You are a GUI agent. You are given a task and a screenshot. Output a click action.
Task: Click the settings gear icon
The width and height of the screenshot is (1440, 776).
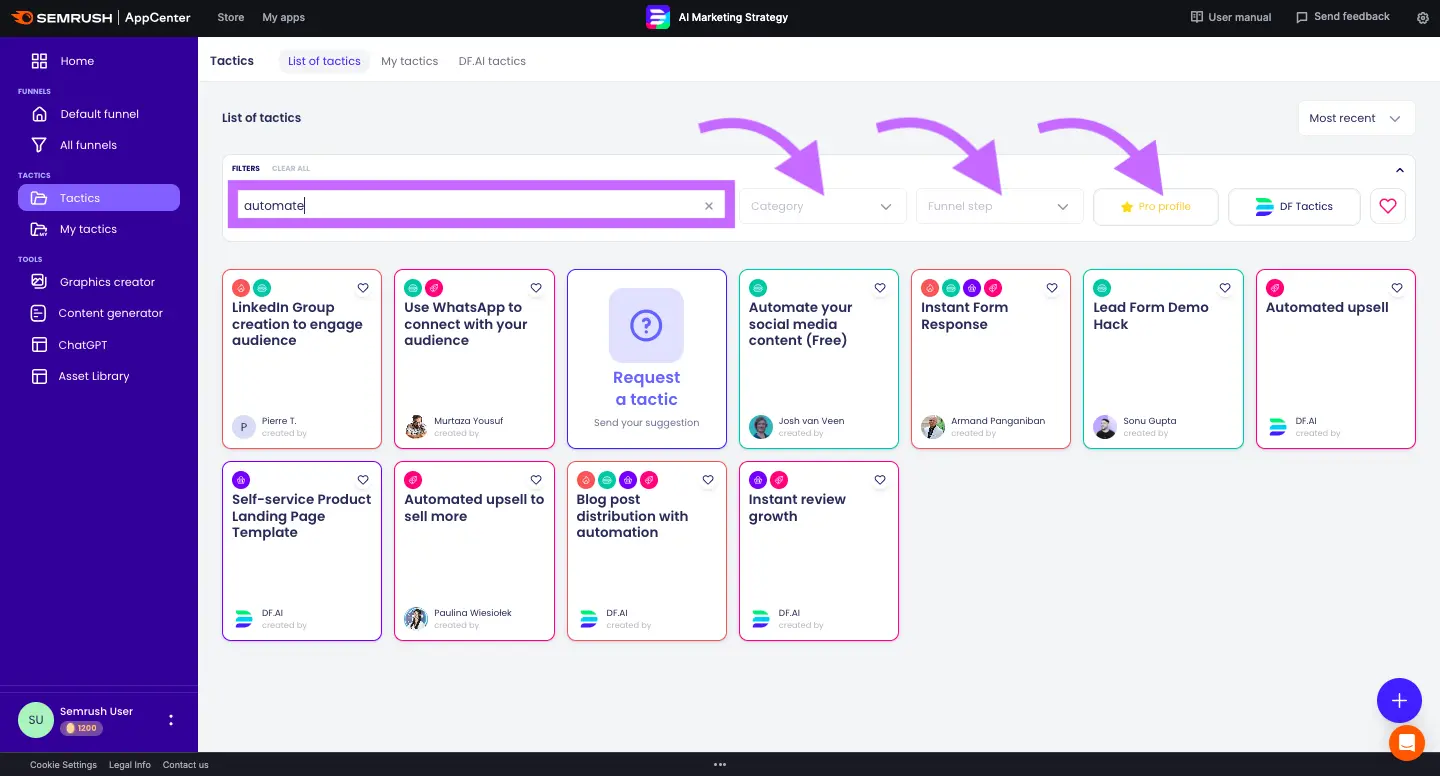[1423, 18]
